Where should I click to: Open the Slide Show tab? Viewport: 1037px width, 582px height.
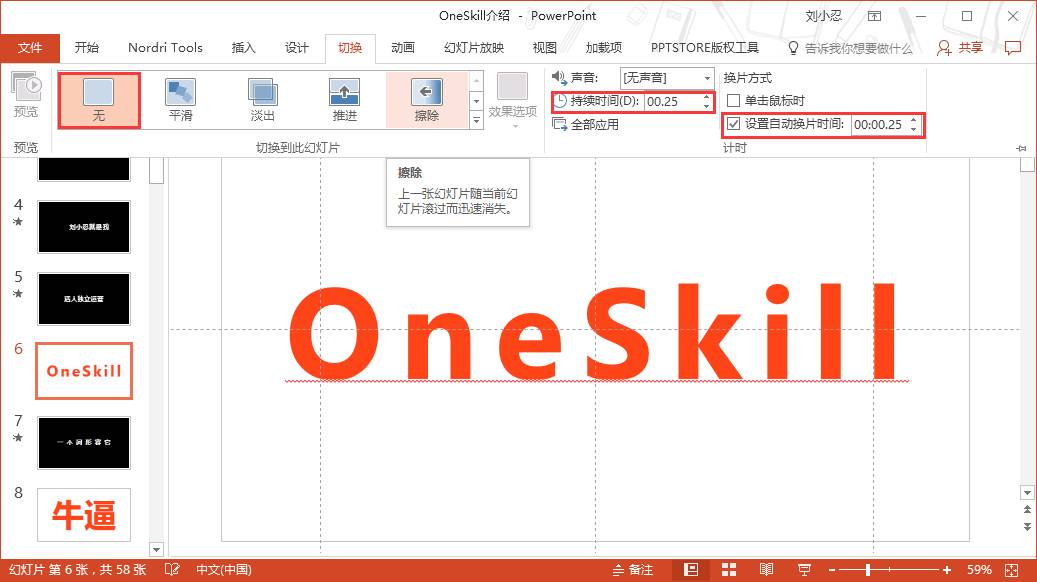(474, 48)
